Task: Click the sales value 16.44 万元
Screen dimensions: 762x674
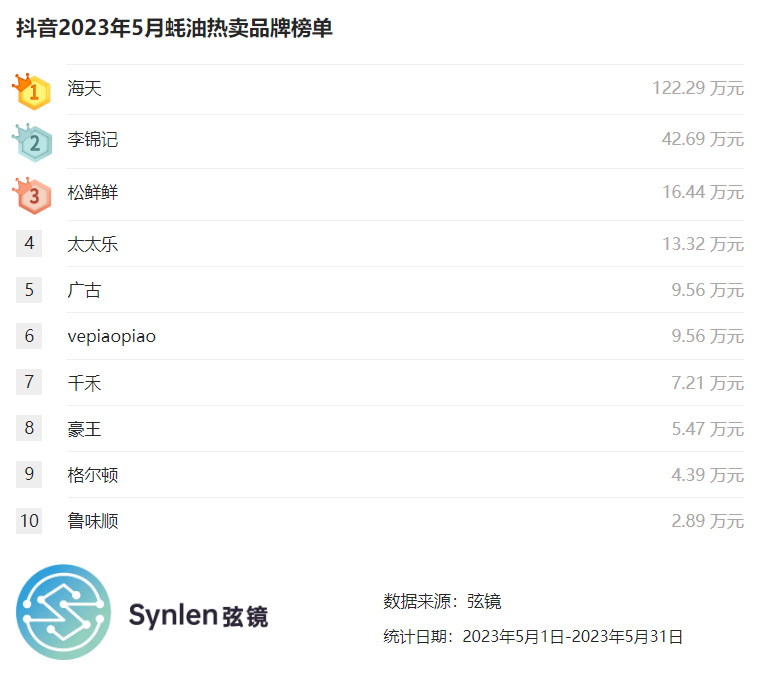Action: 703,192
